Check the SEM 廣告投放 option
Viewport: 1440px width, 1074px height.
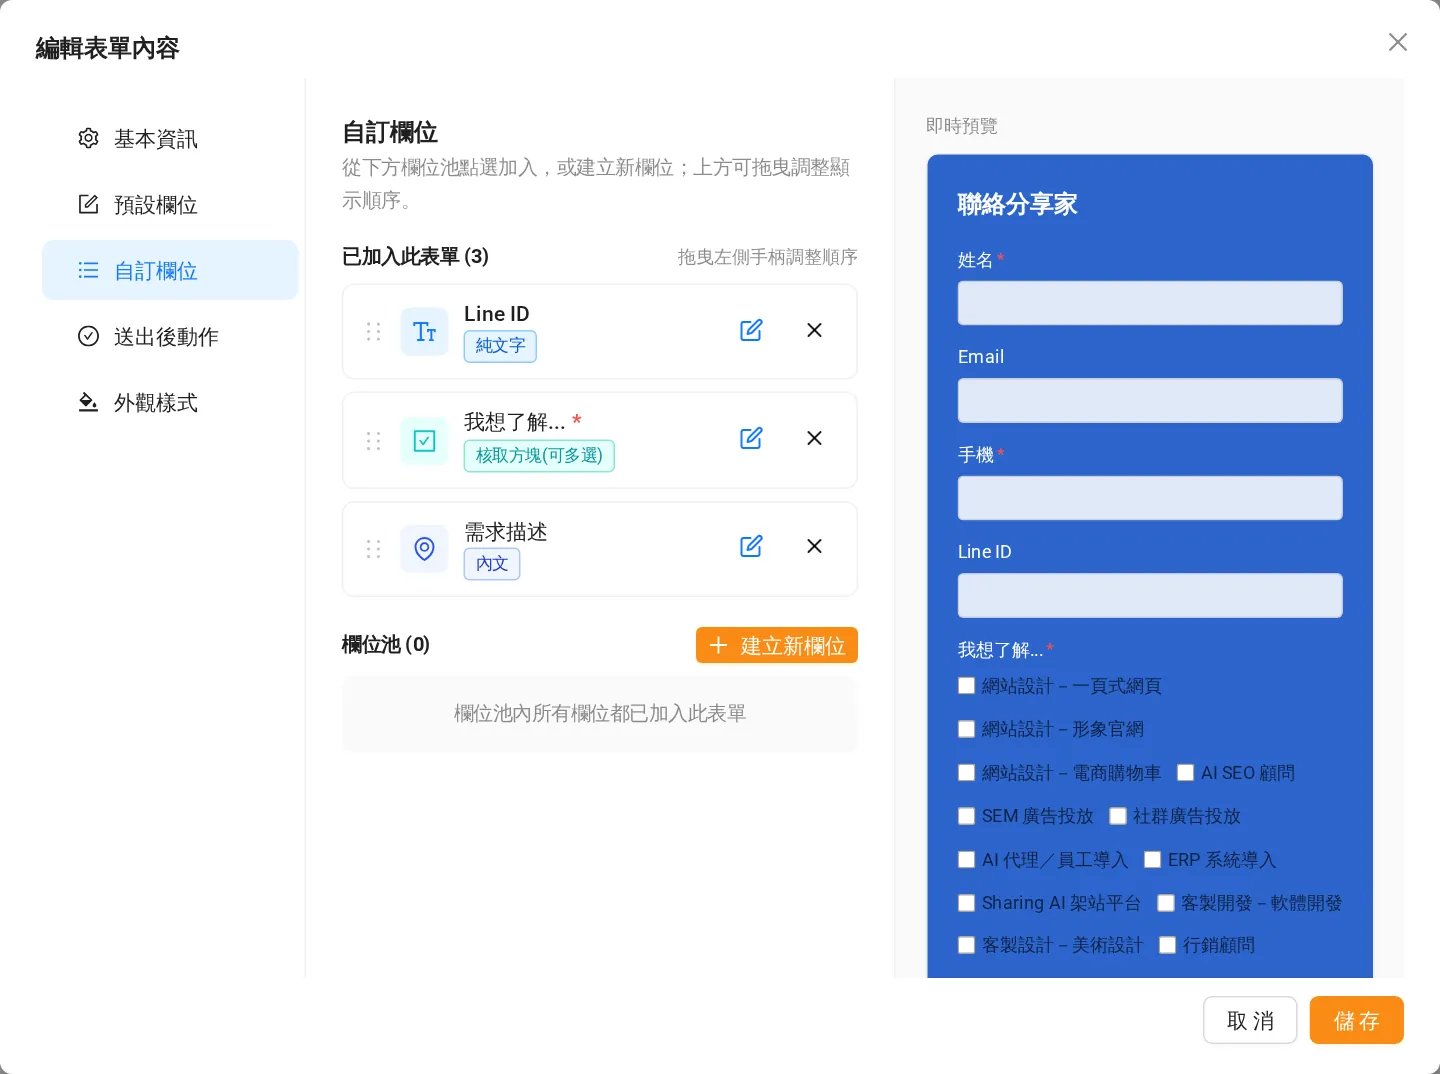967,816
